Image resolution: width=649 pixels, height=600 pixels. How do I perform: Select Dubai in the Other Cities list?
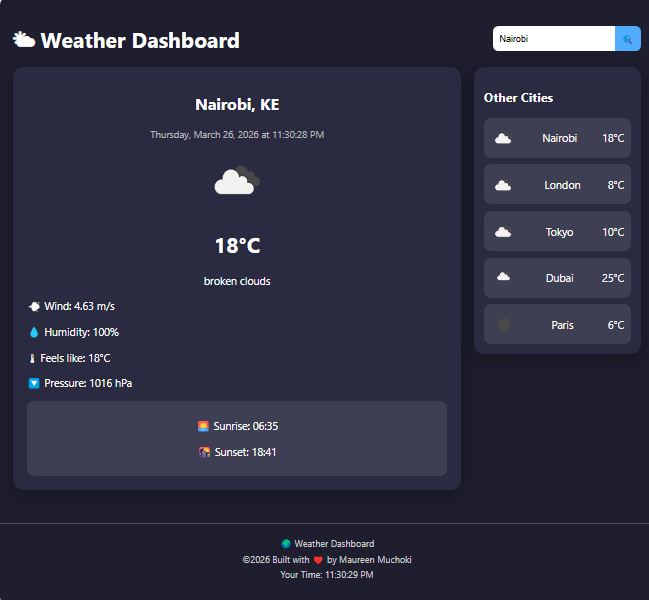coord(557,278)
